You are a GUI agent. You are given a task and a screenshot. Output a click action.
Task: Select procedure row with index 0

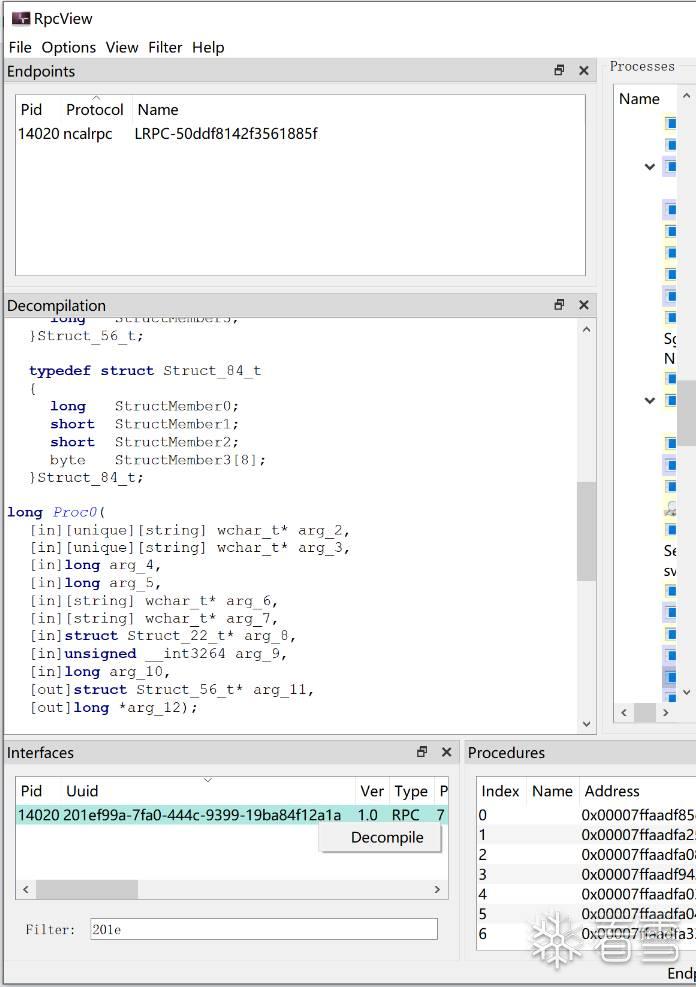(586, 815)
